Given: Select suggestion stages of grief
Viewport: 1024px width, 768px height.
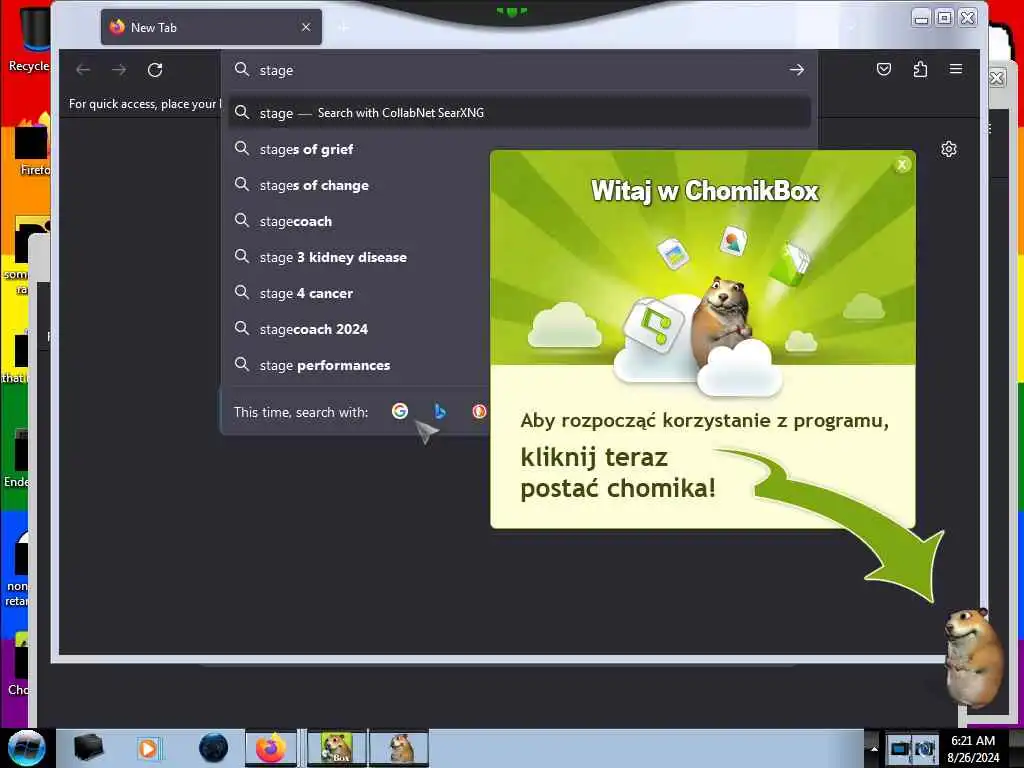Looking at the screenshot, I should click(x=360, y=150).
